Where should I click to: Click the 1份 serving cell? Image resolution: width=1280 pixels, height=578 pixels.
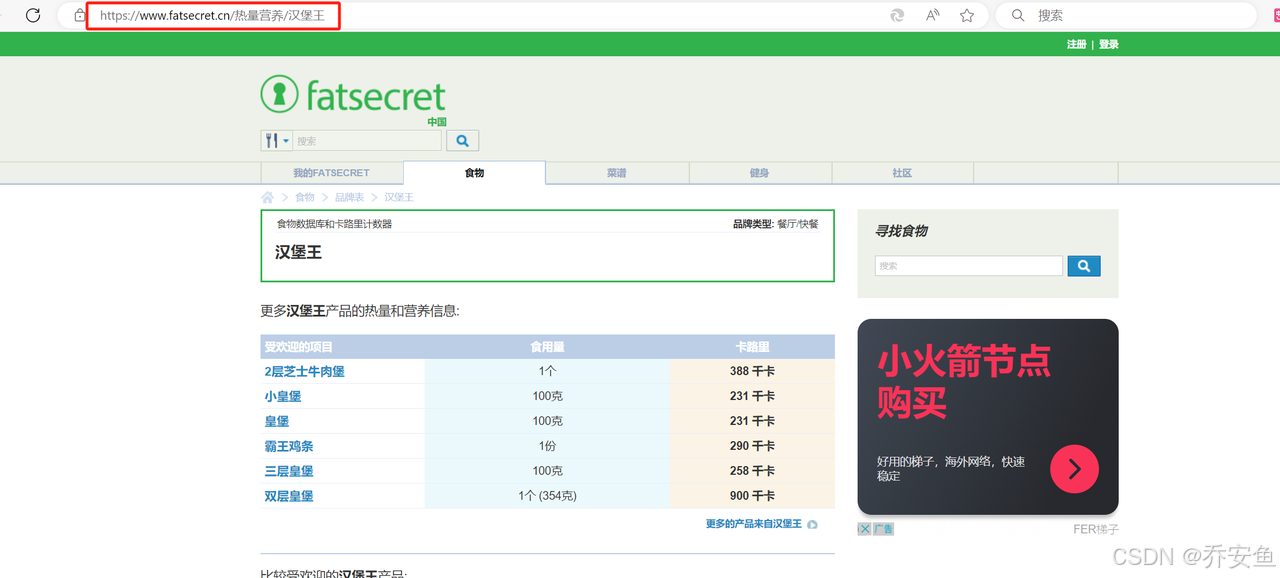(x=547, y=446)
